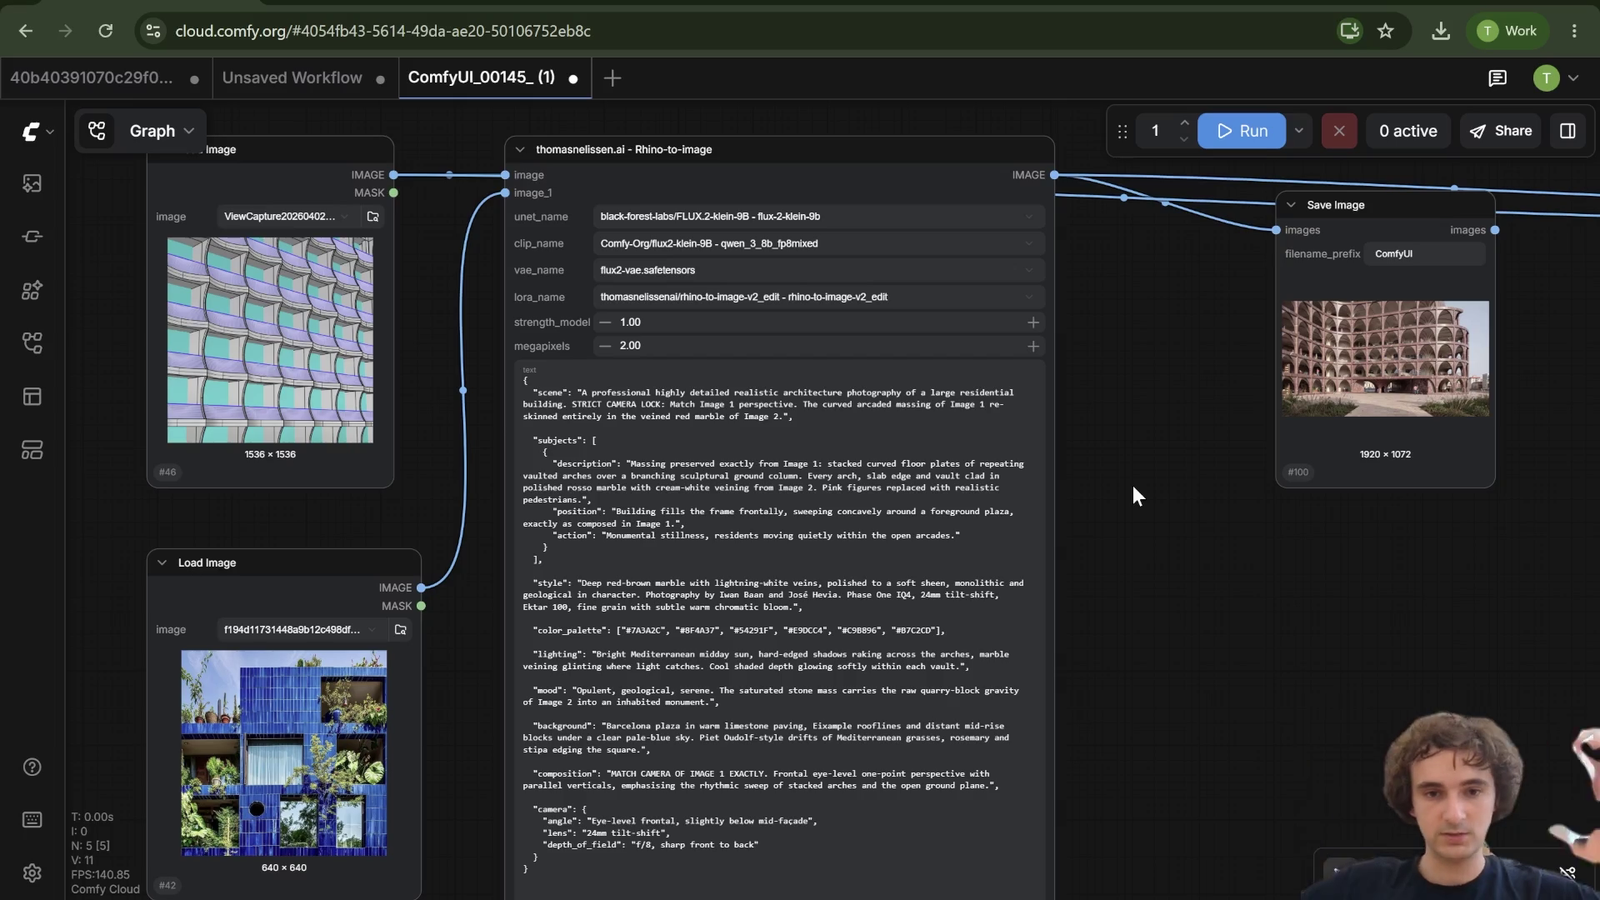Click the workflow graph icon beside Graph

click(97, 131)
